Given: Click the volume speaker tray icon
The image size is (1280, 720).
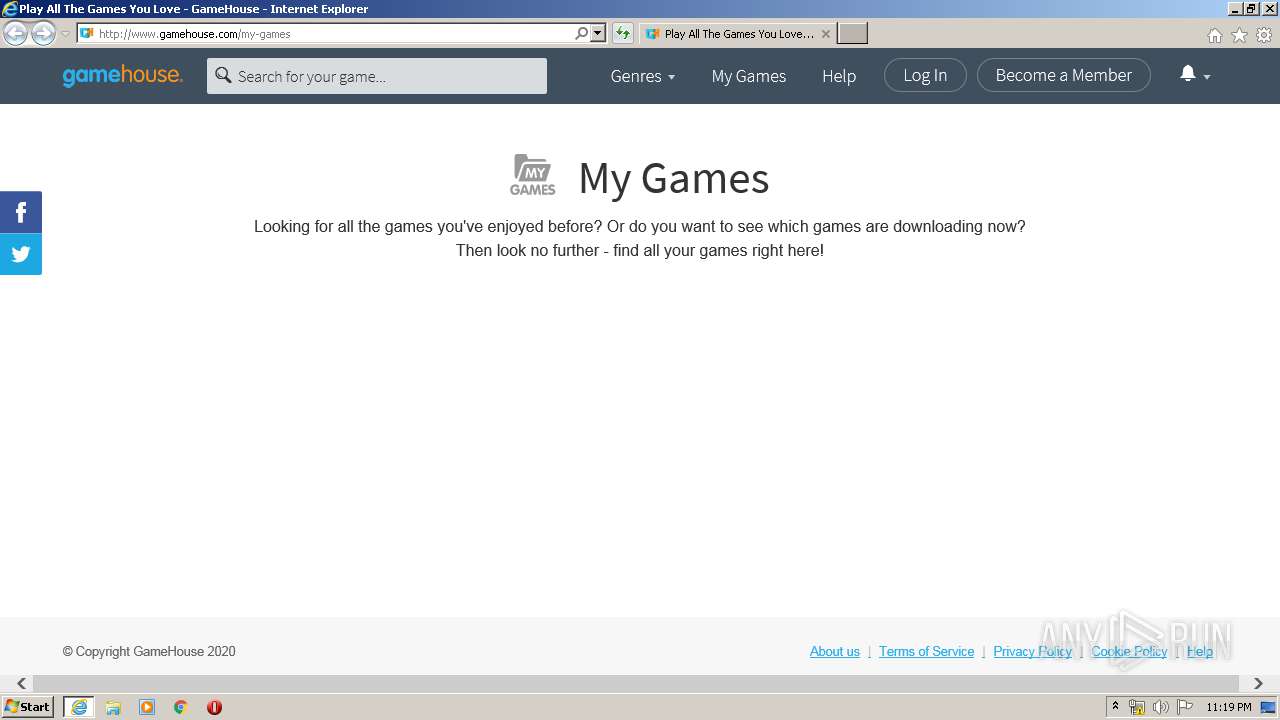Looking at the screenshot, I should tap(1161, 707).
